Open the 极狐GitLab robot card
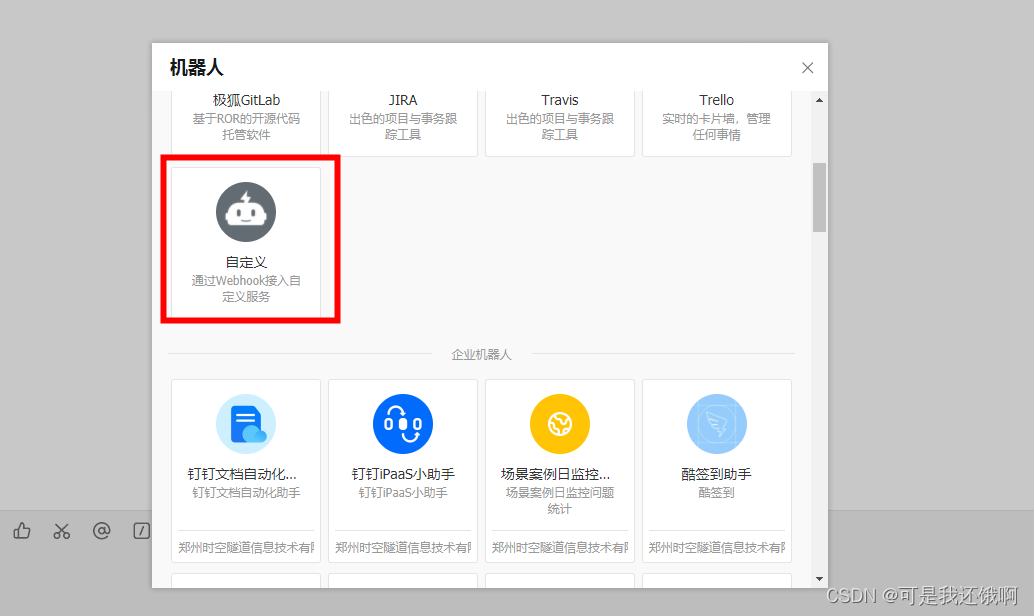 [246, 123]
